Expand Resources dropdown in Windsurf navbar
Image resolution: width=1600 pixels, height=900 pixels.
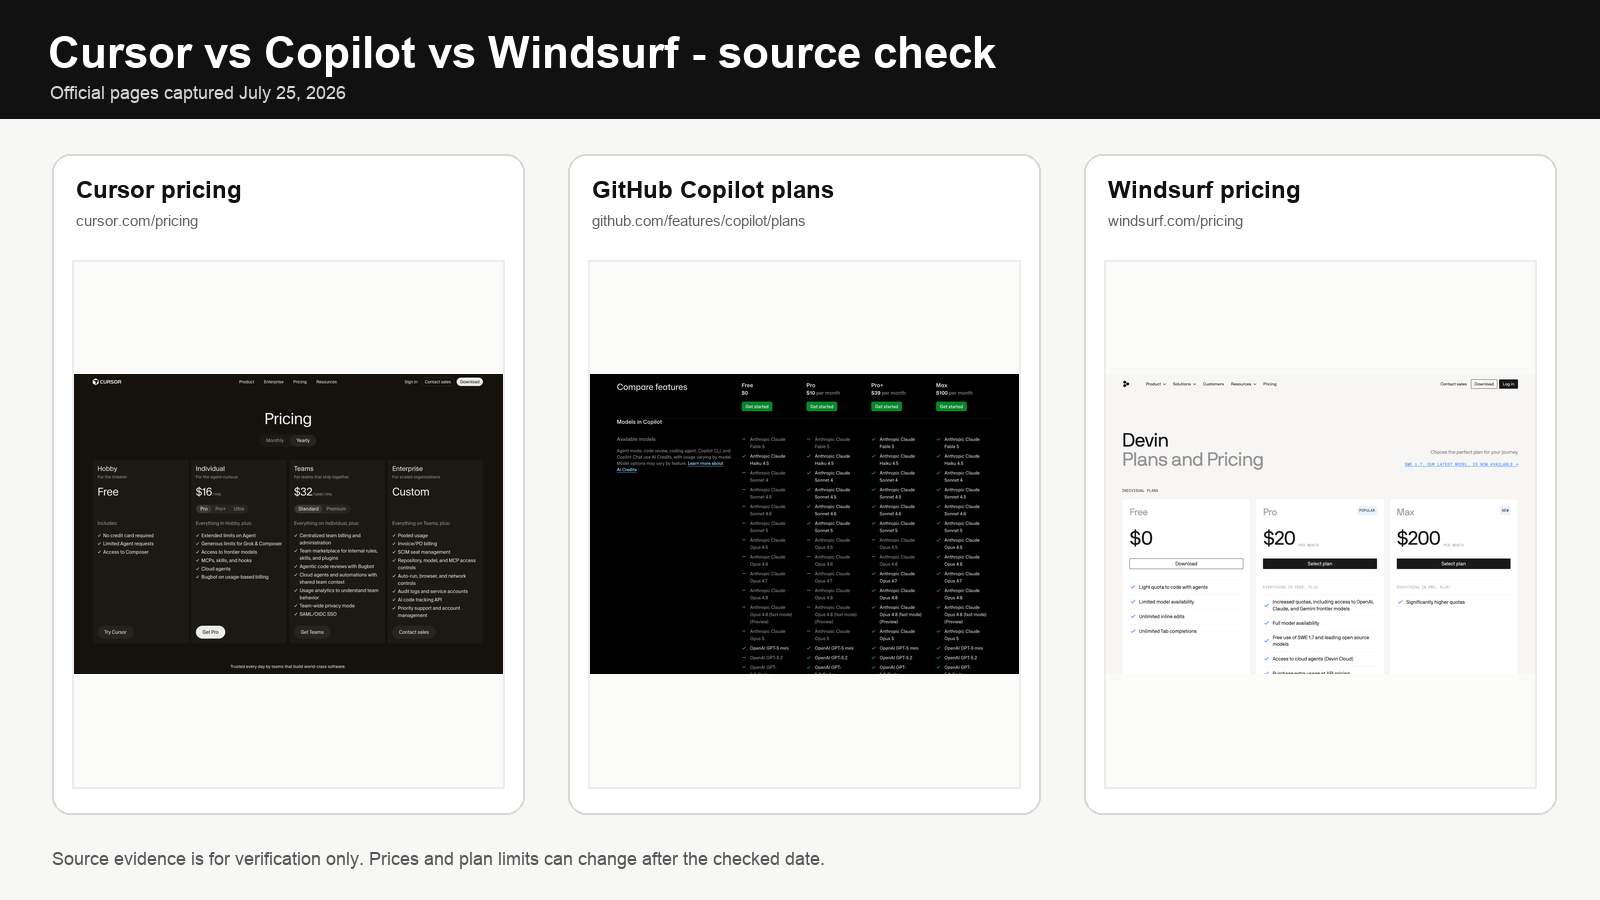pyautogui.click(x=1243, y=384)
